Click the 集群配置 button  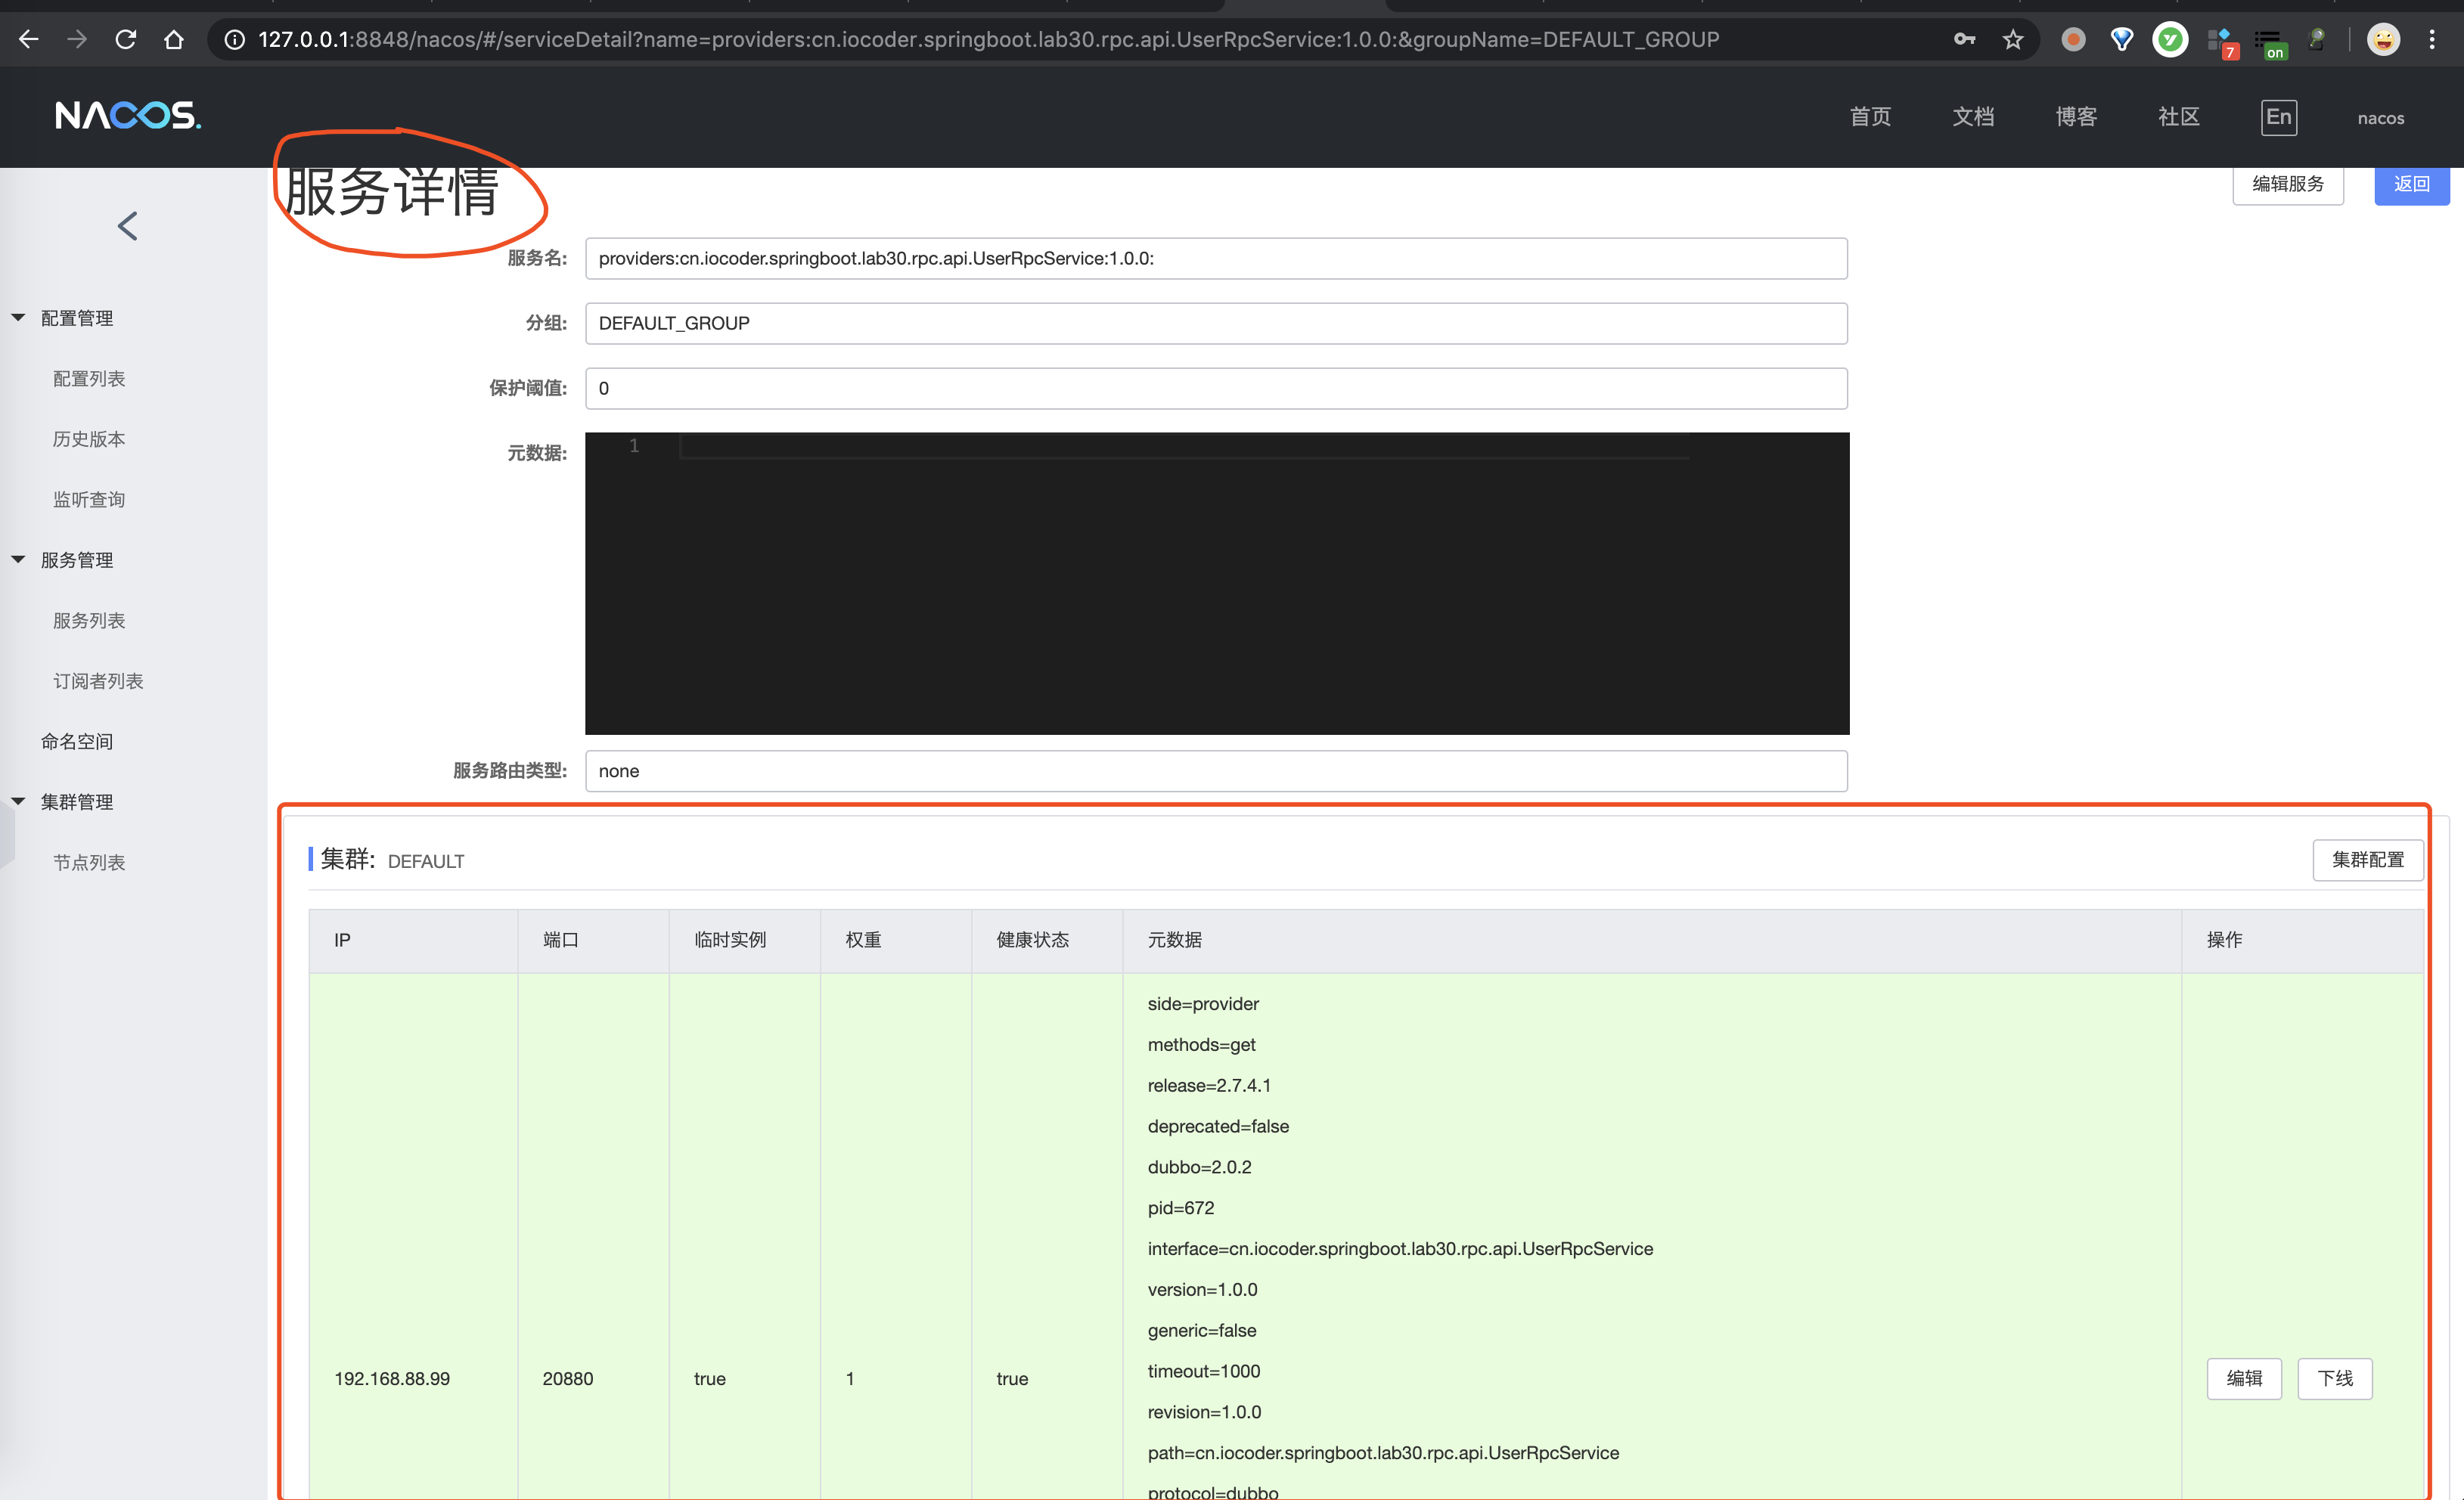pos(2367,860)
